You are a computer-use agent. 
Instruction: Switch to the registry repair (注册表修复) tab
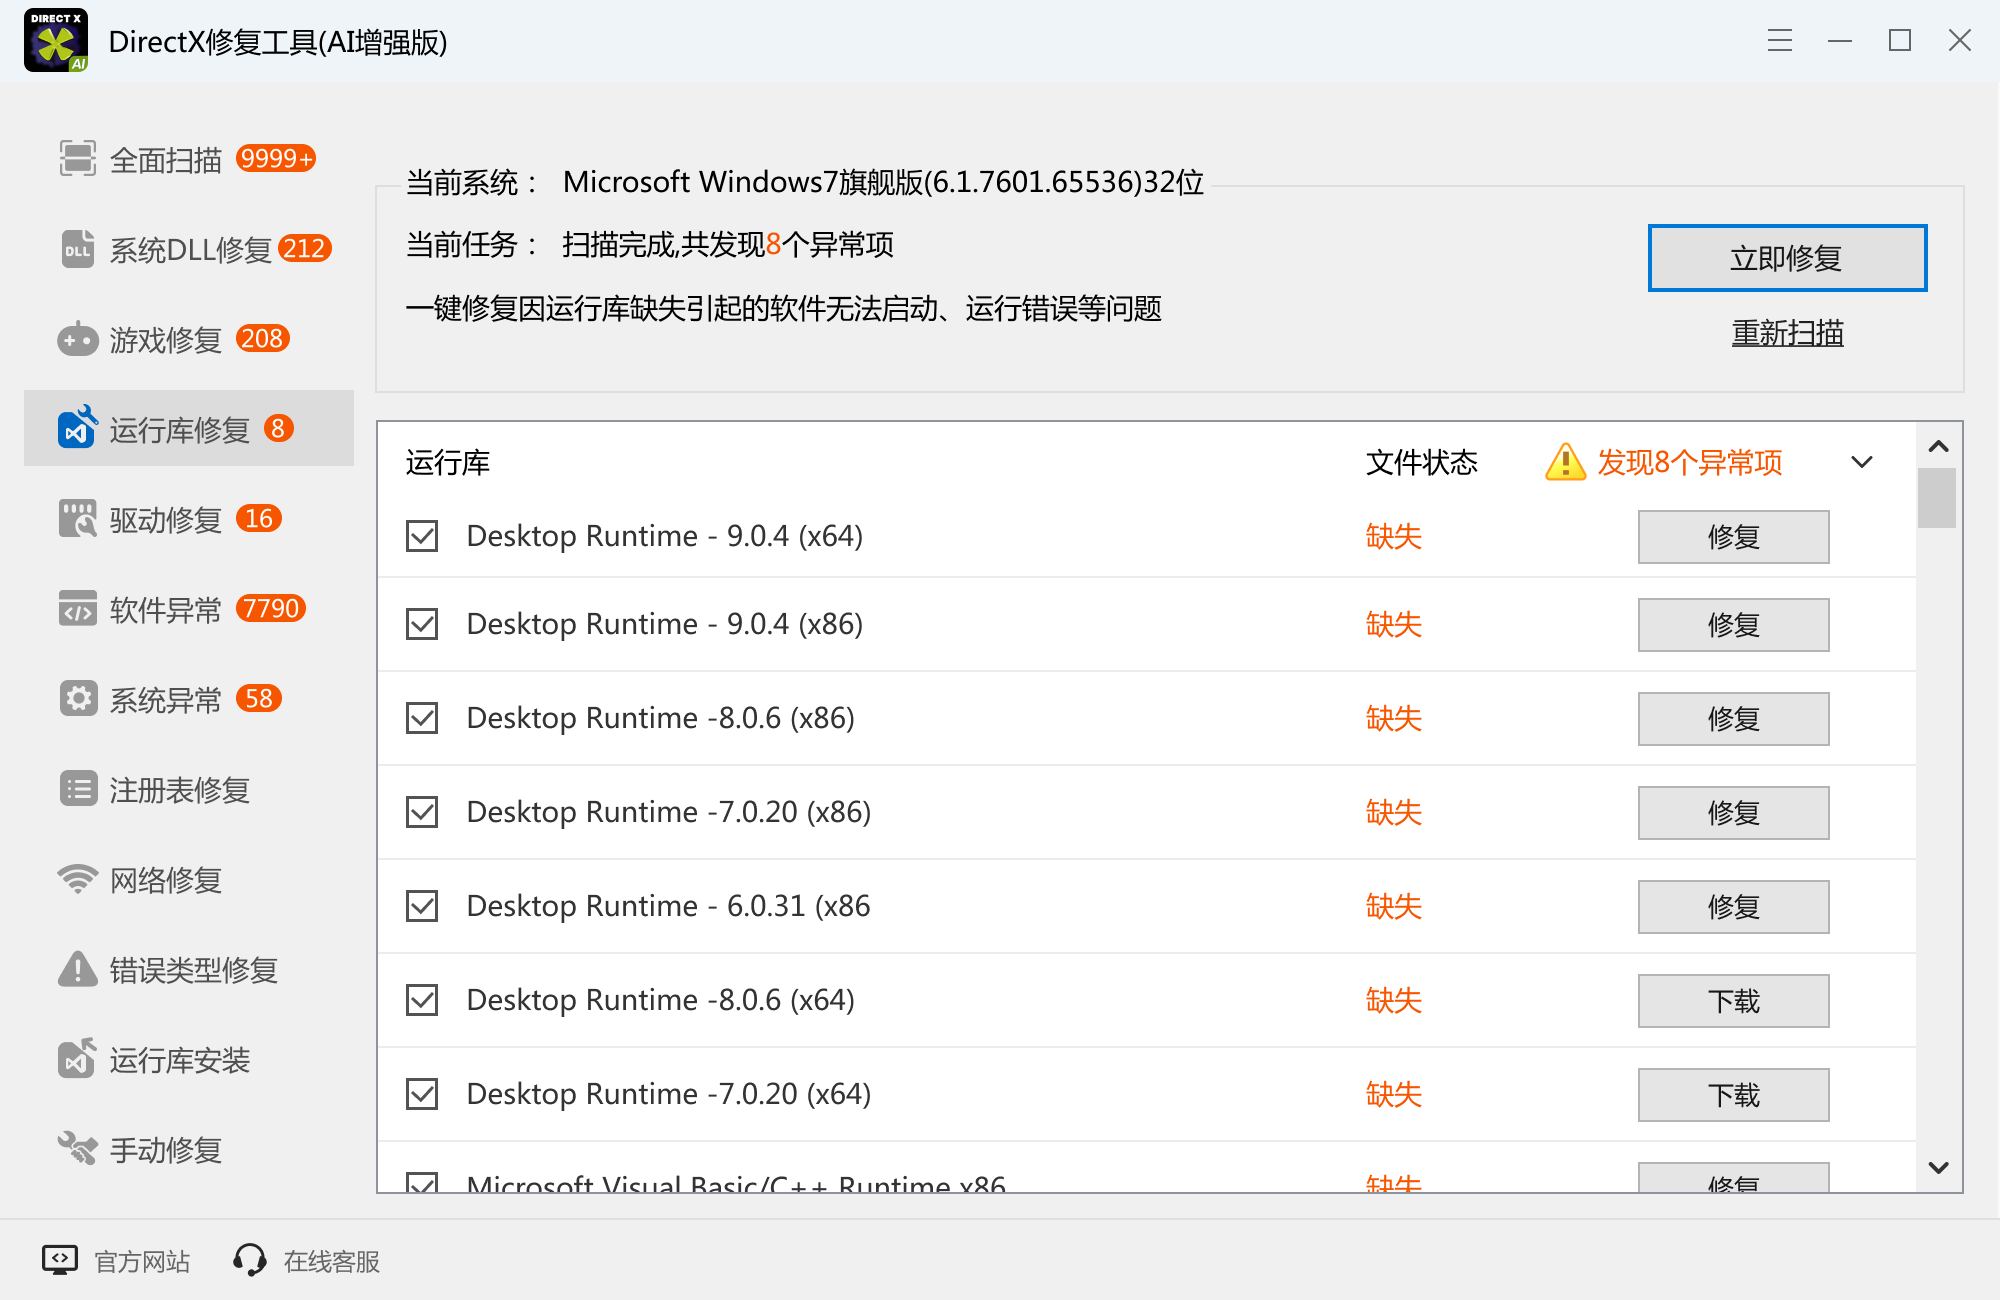(179, 790)
